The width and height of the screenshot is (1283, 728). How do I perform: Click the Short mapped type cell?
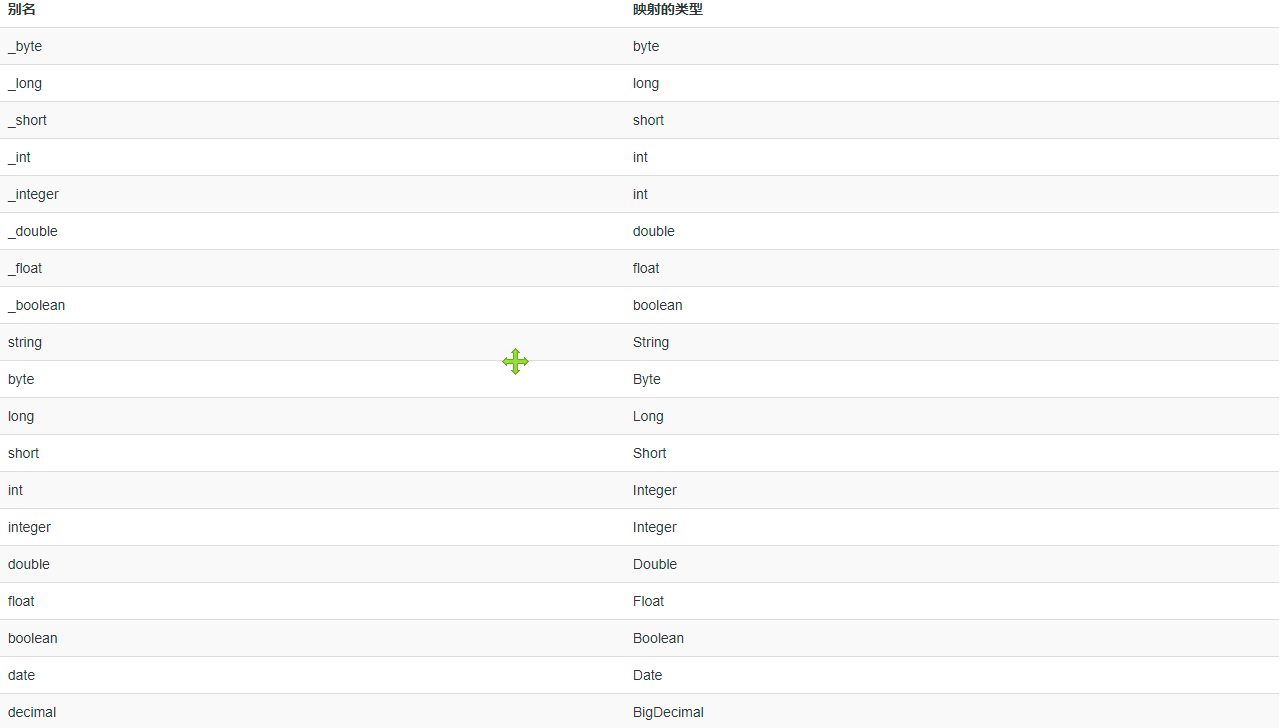(x=650, y=453)
